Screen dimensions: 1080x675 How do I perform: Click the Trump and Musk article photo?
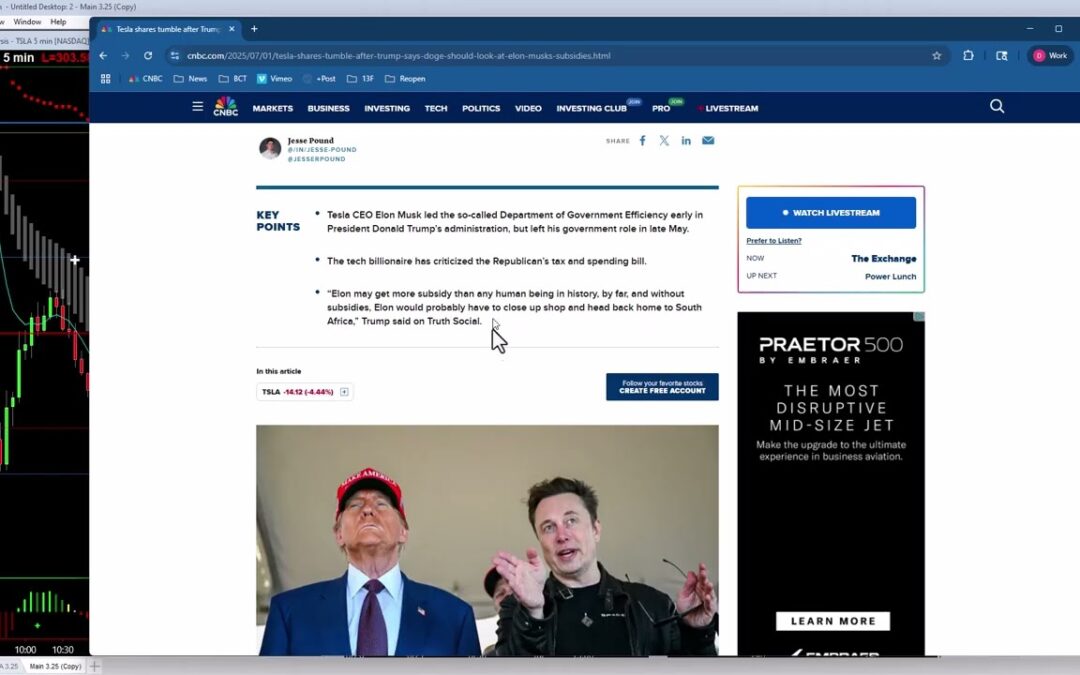point(487,540)
